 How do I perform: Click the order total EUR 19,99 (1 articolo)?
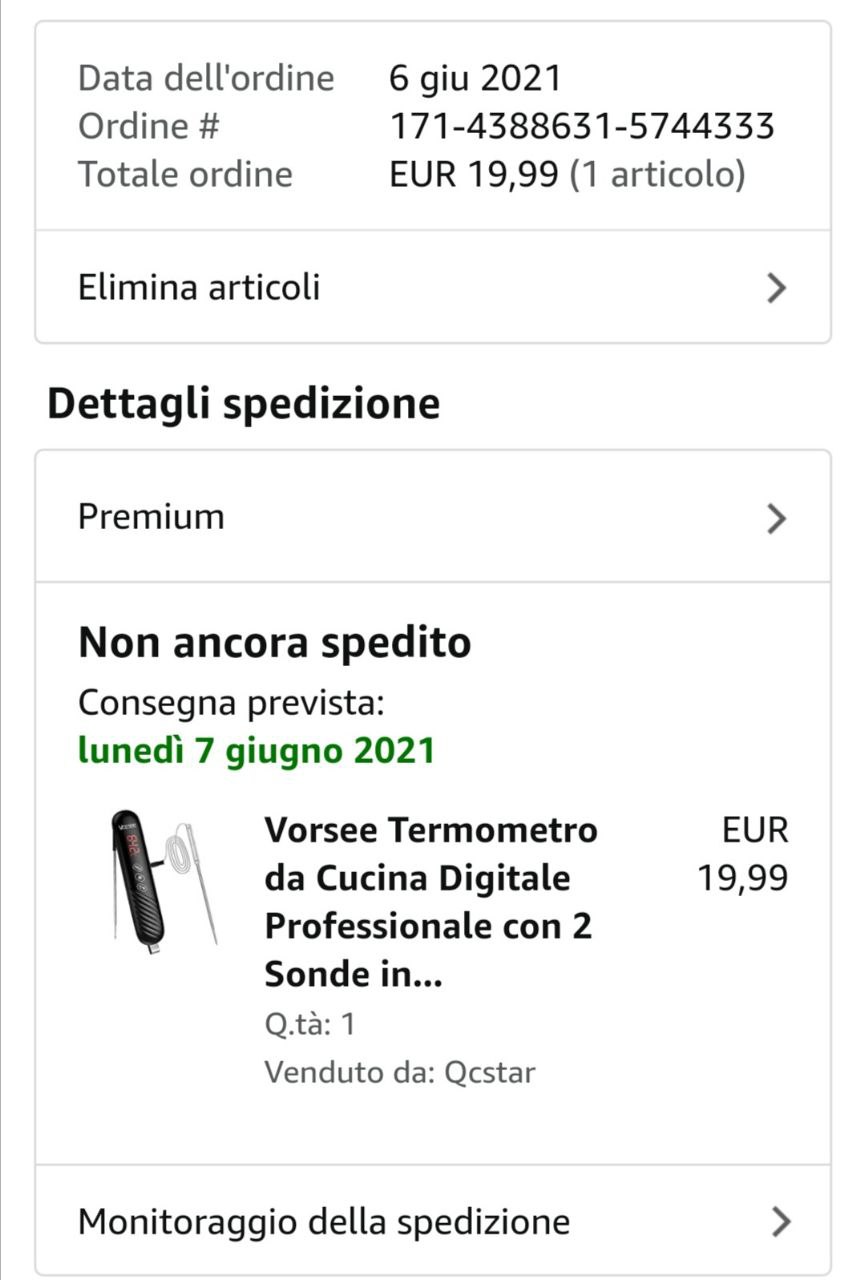point(567,174)
